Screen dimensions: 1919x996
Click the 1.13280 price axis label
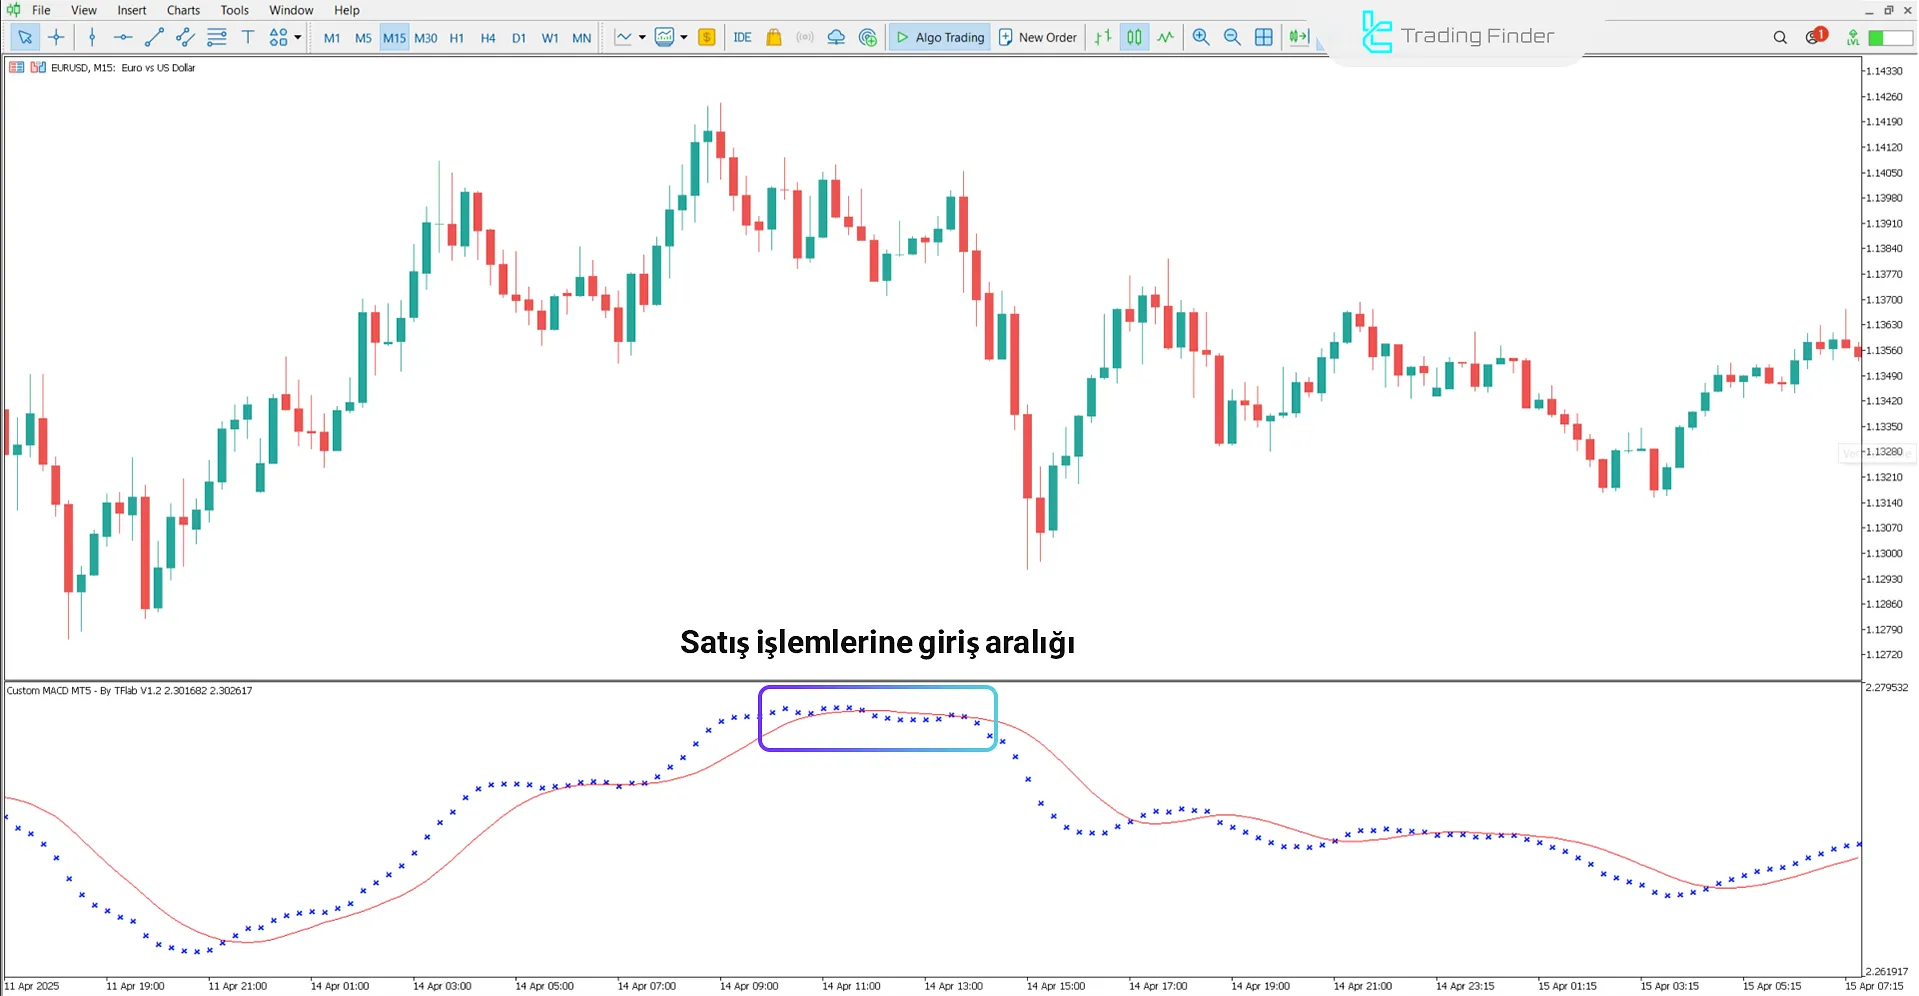[x=1883, y=452]
